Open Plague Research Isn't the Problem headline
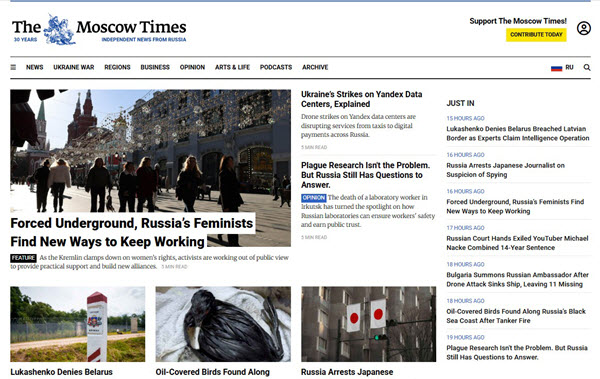600x379 pixels. (x=365, y=175)
